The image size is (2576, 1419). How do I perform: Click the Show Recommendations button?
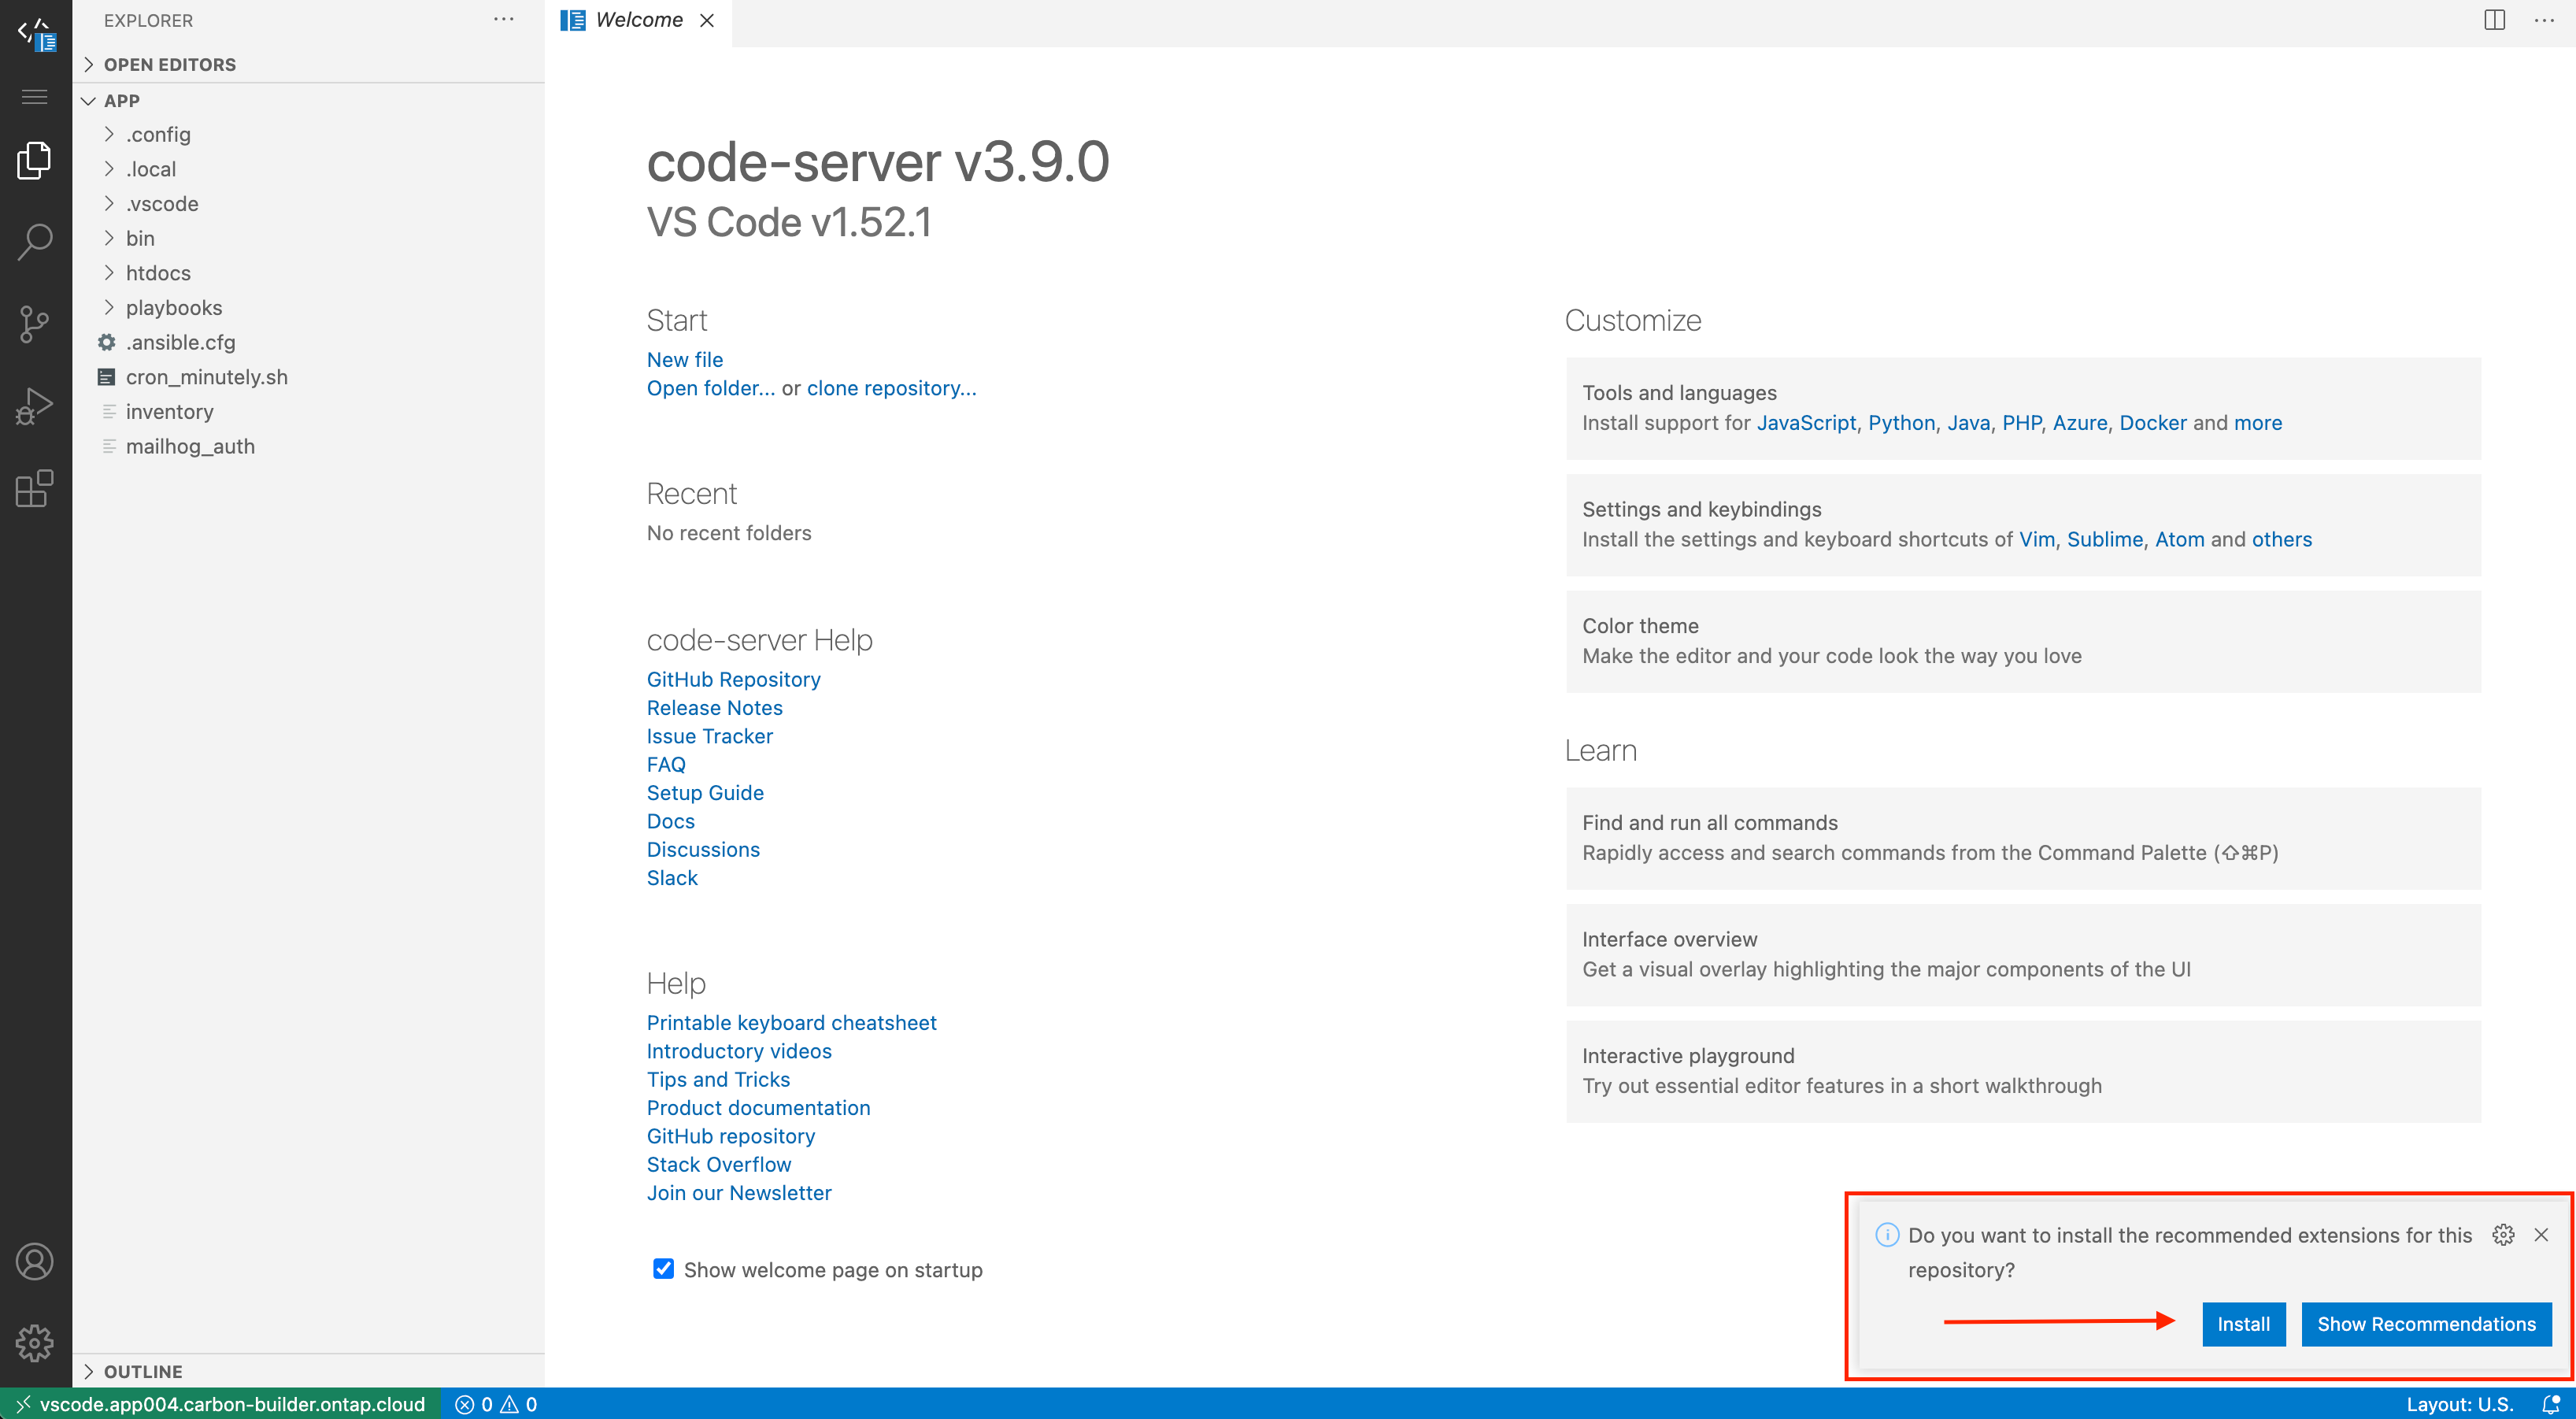[2426, 1323]
